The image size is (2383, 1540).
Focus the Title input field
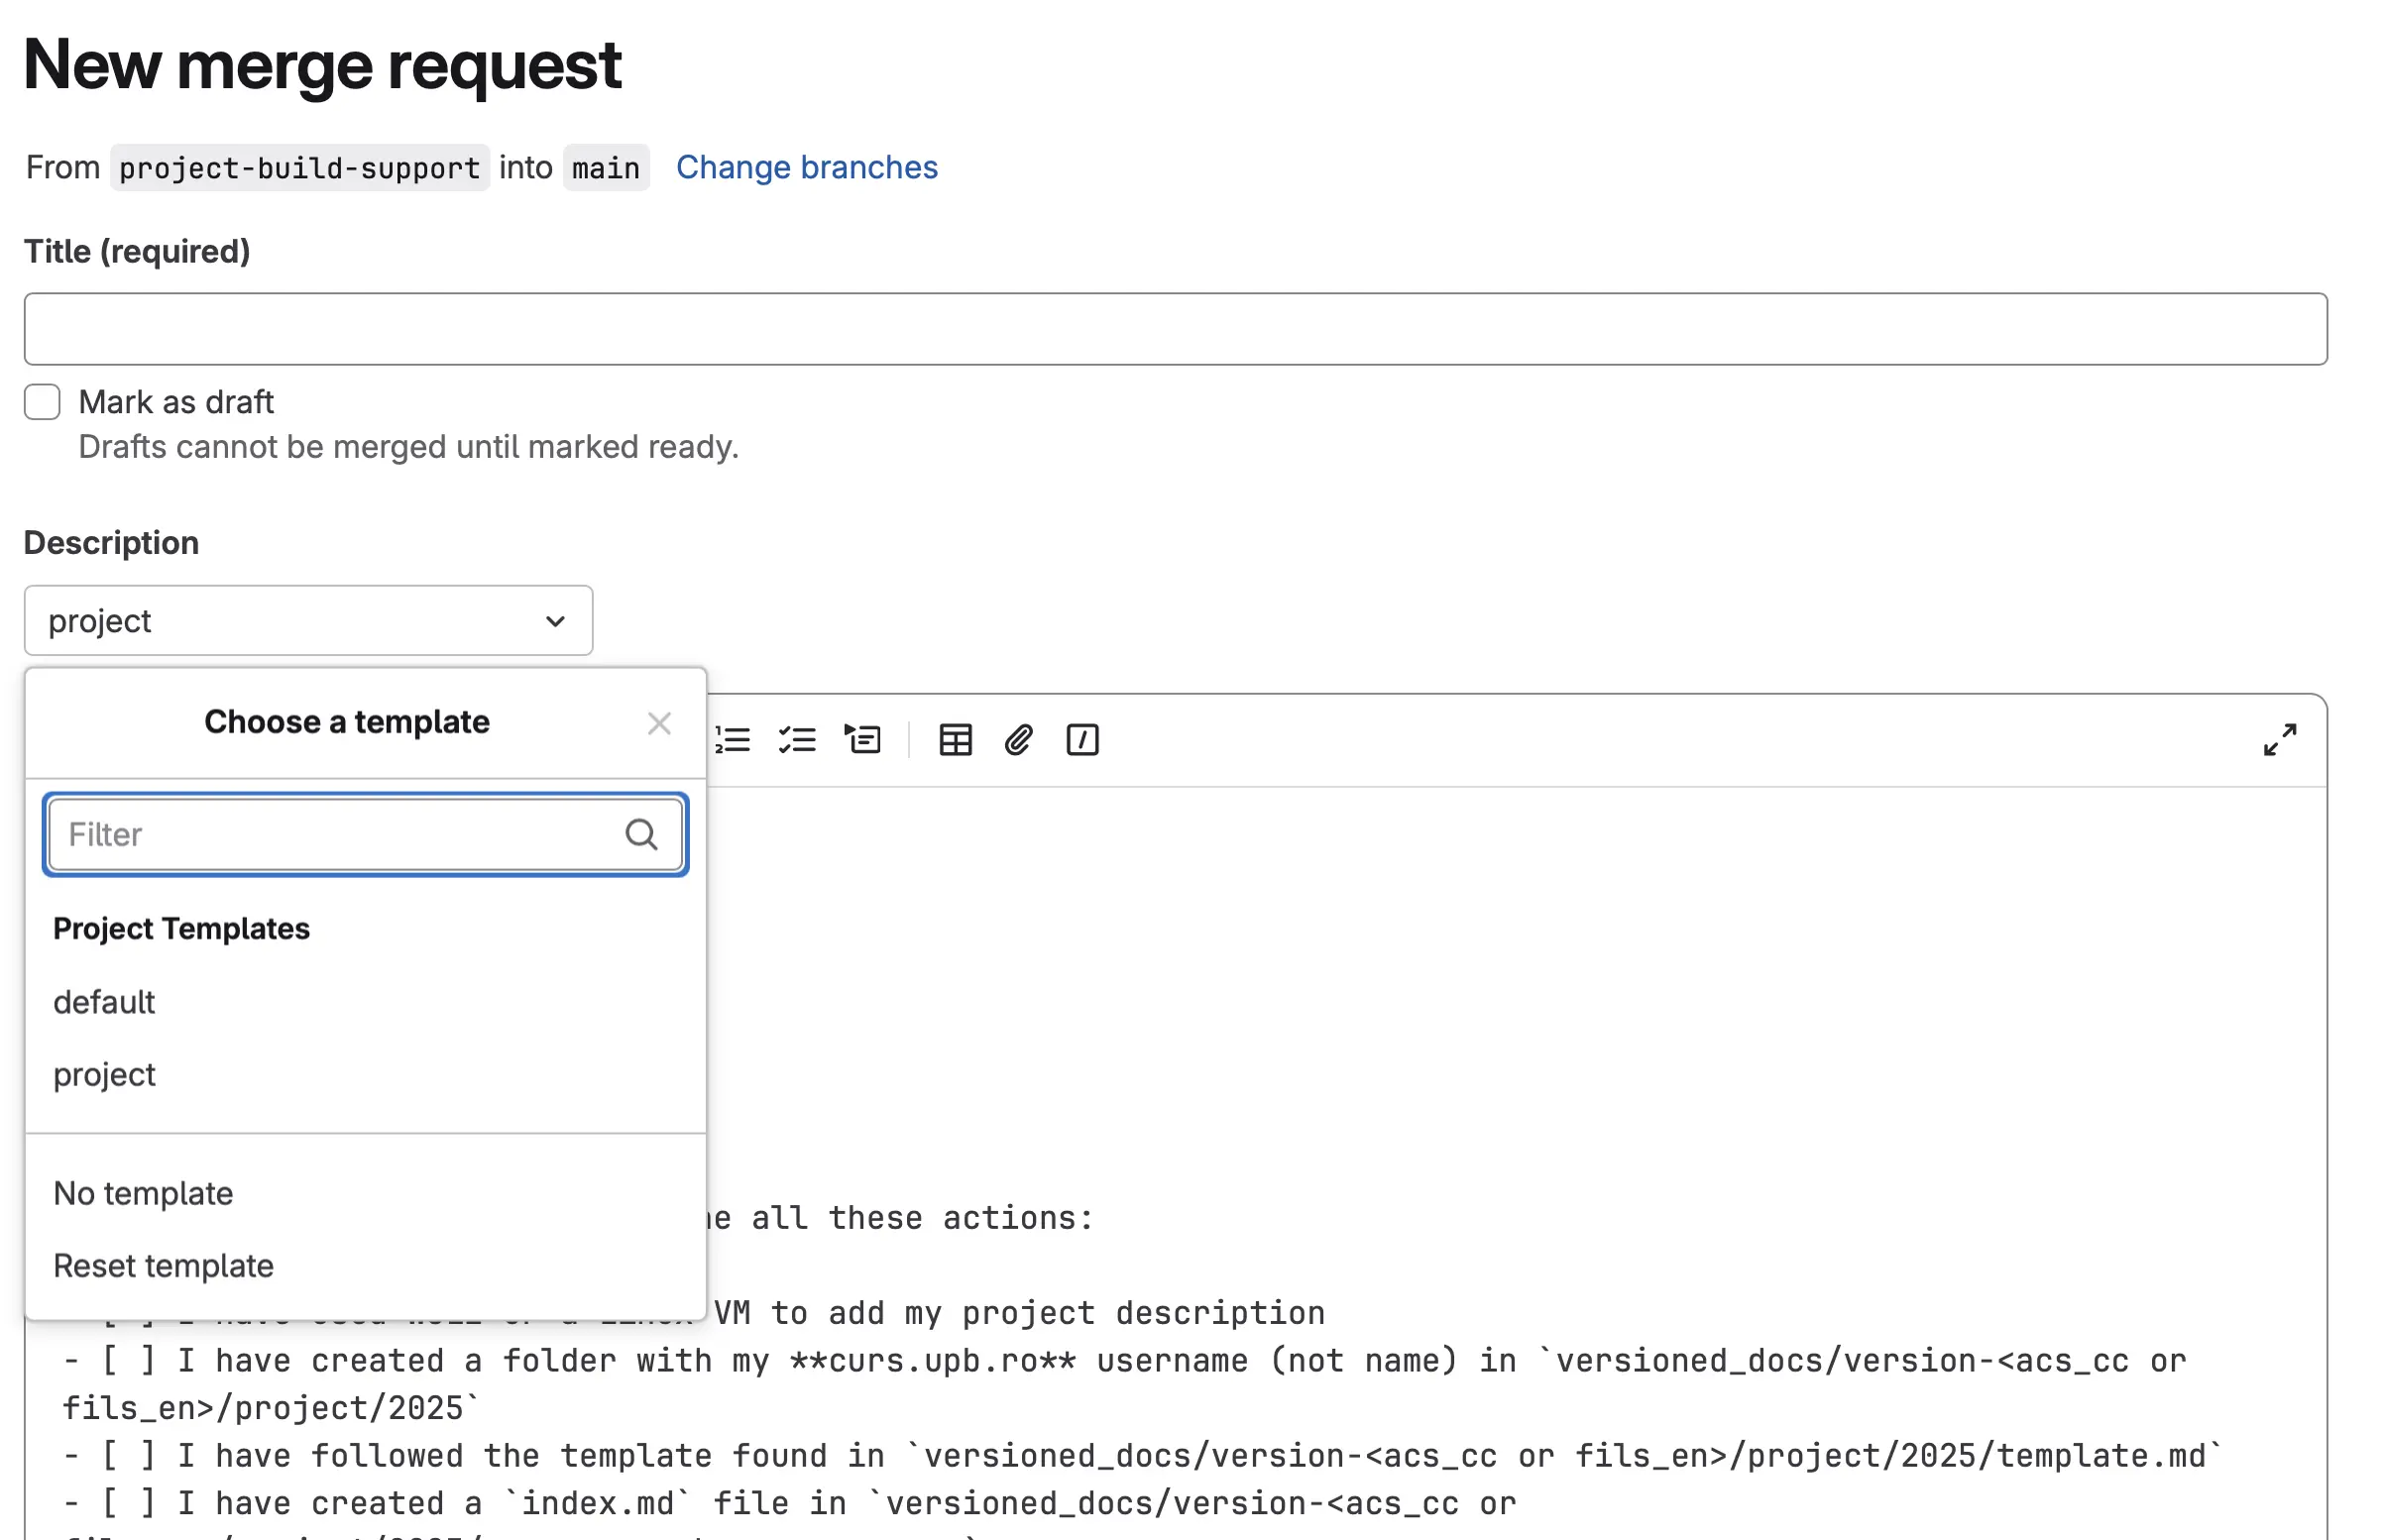(1175, 329)
